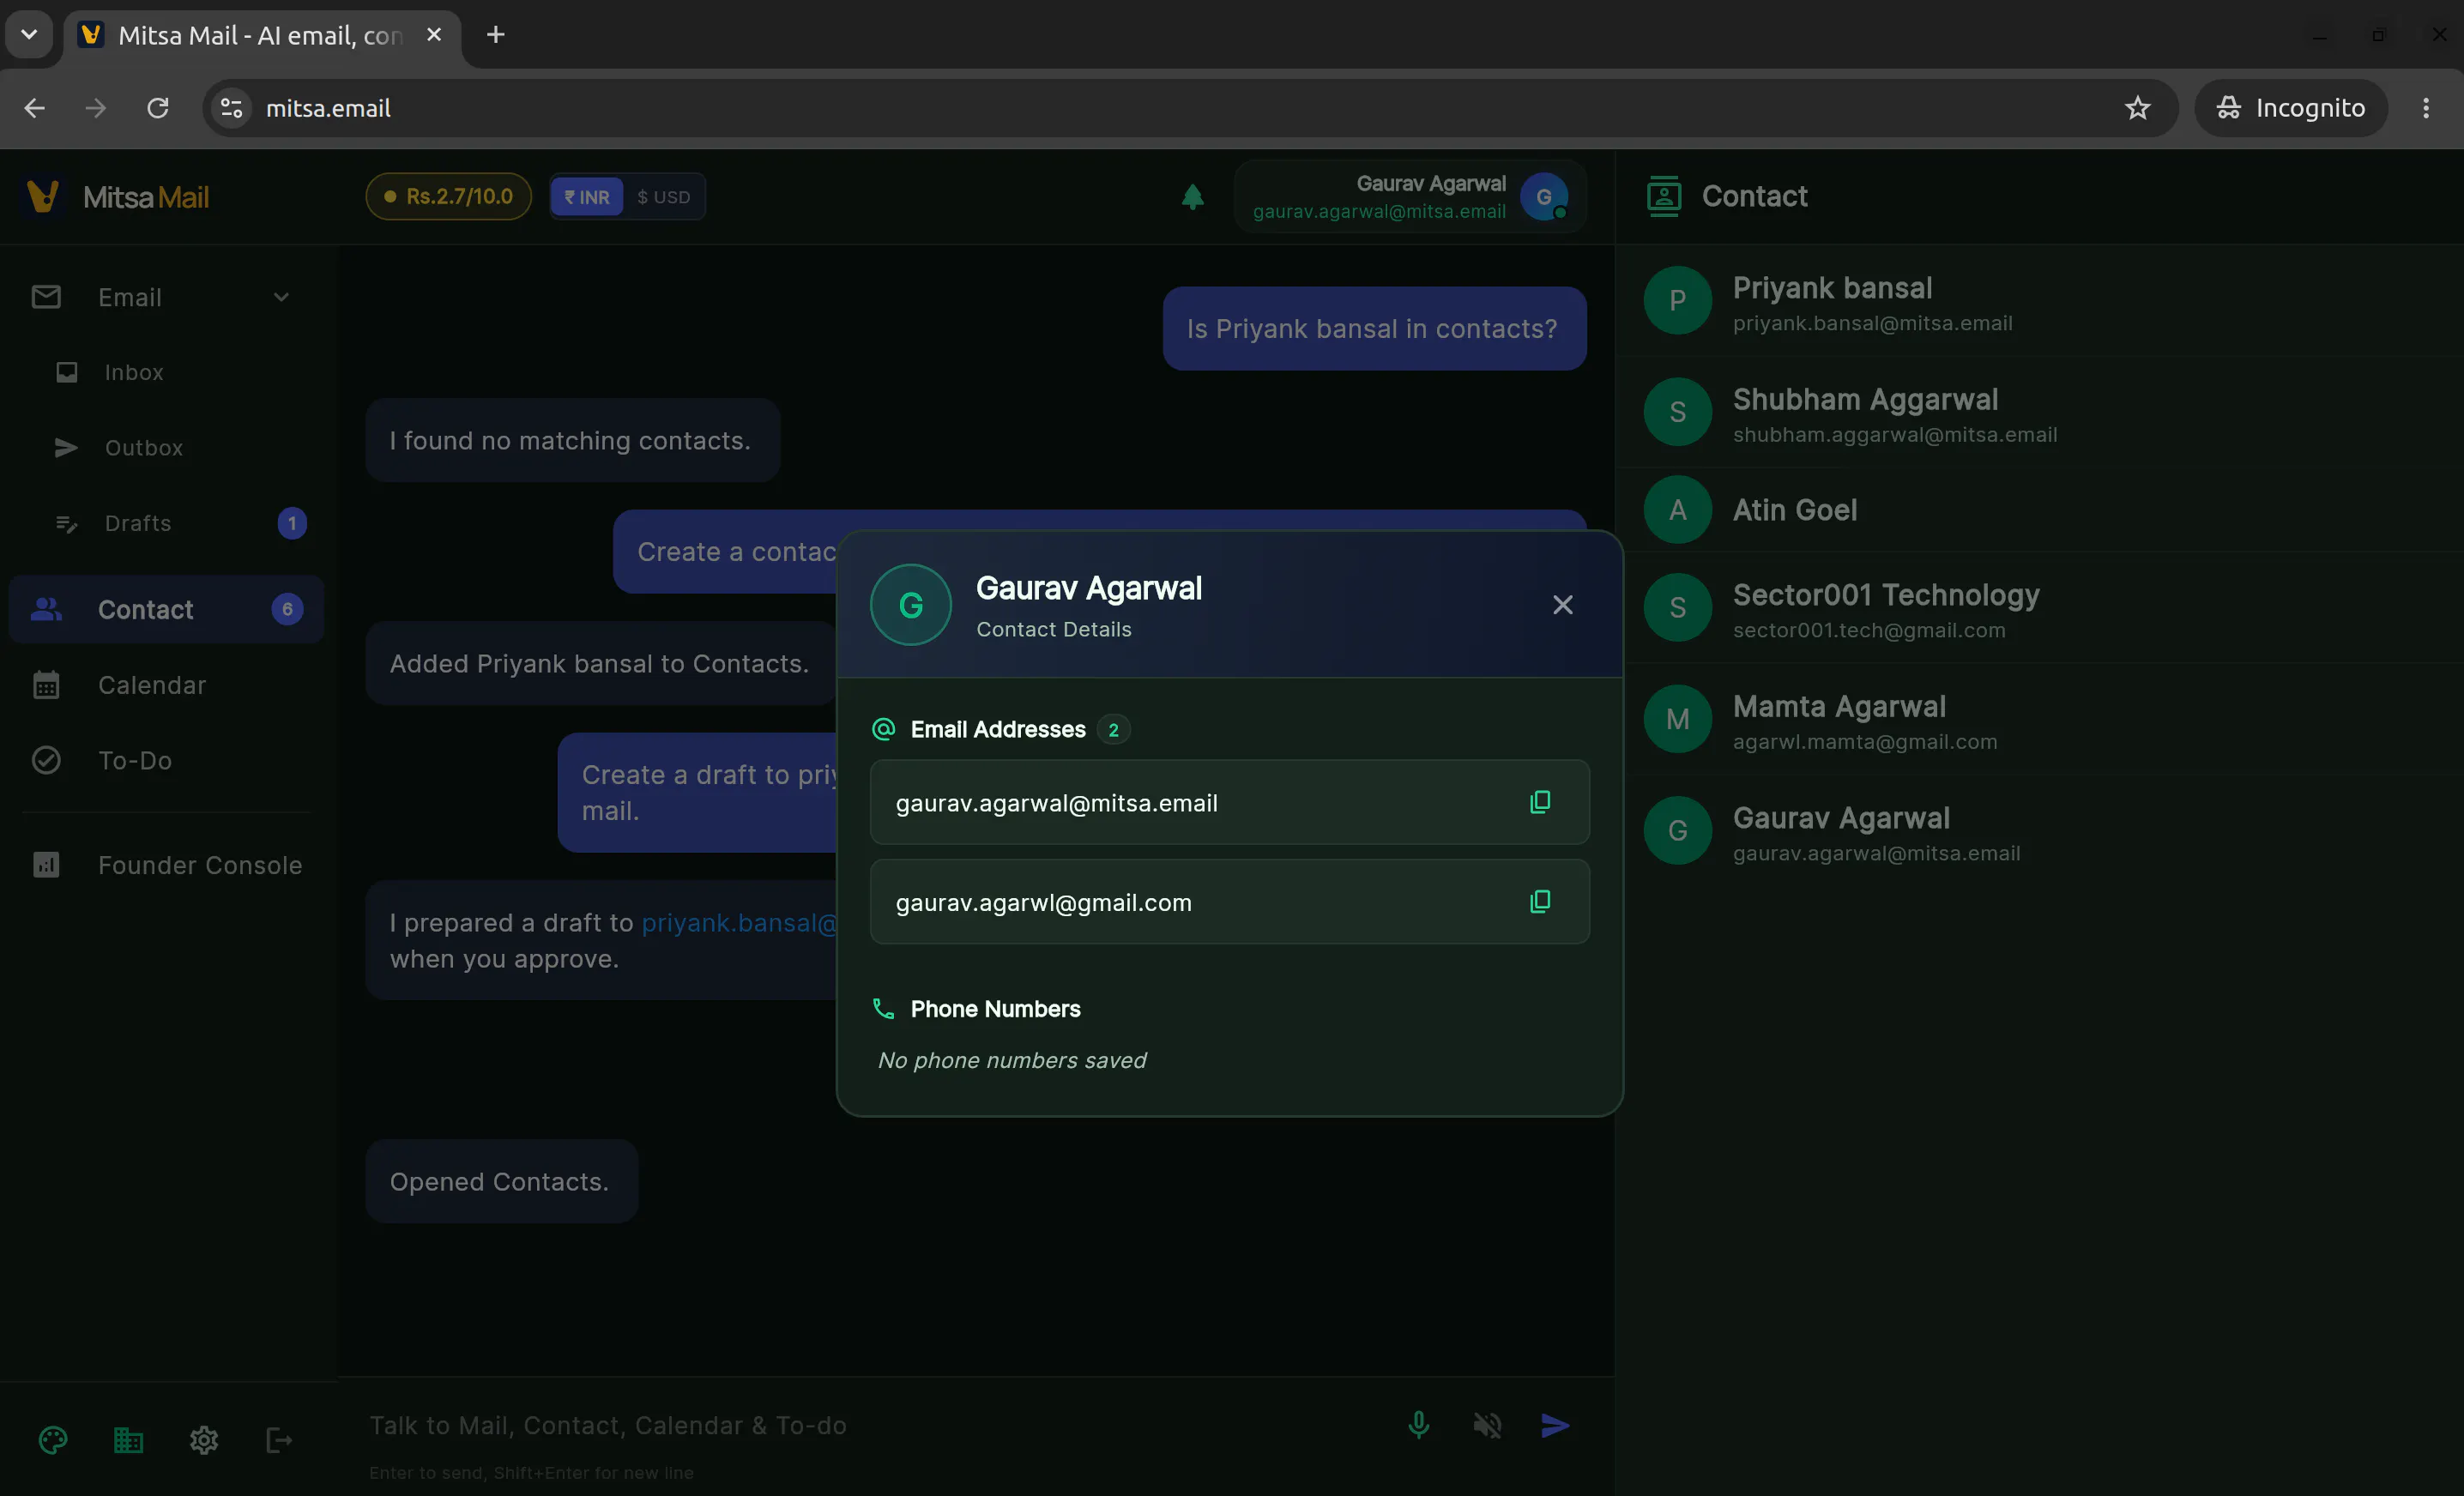Select Contact in the sidebar
Screen dimensions: 2464x1496
pyautogui.click(x=166, y=609)
